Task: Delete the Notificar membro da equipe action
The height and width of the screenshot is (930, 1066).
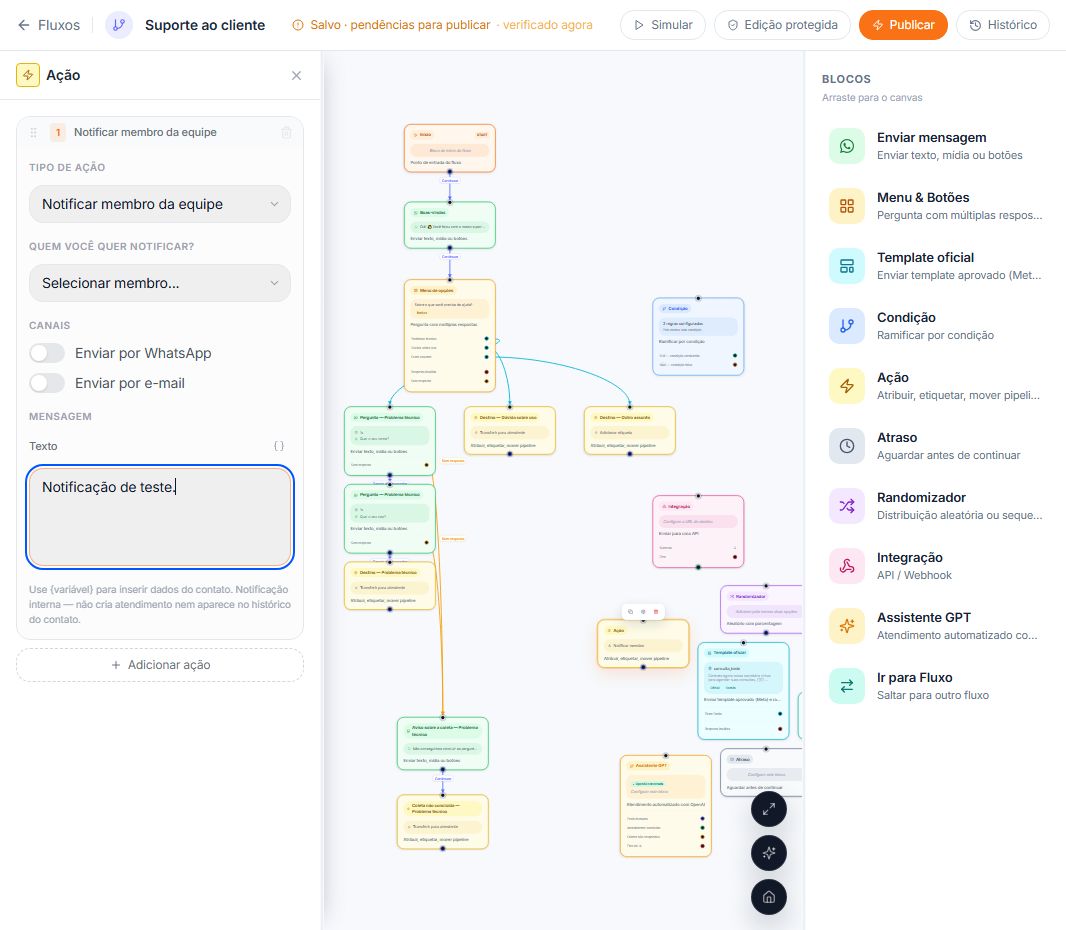Action: pyautogui.click(x=287, y=133)
